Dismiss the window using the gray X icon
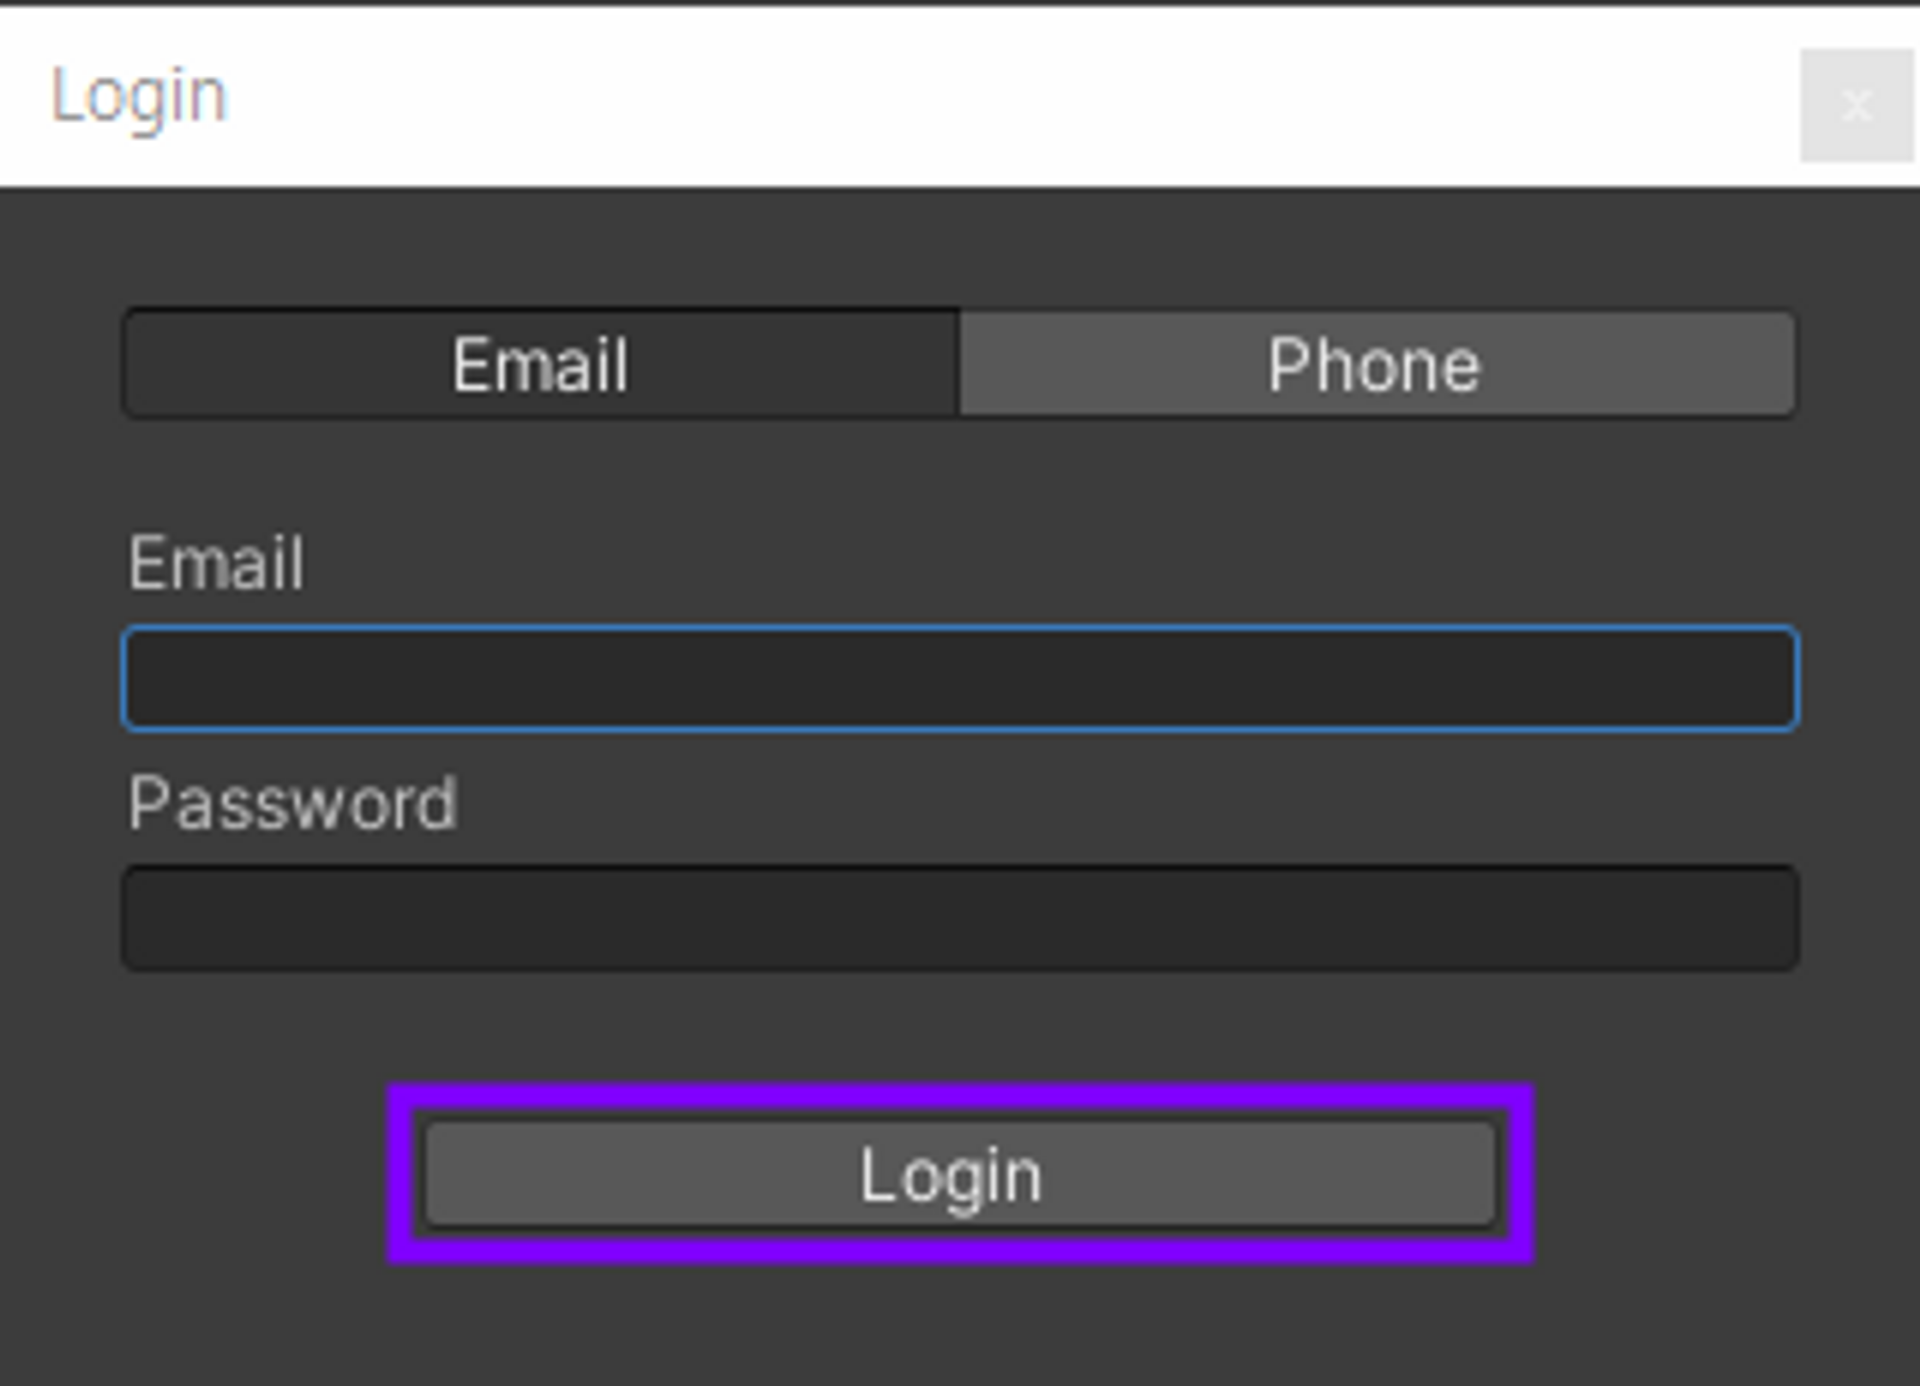The image size is (1920, 1386). [1856, 104]
